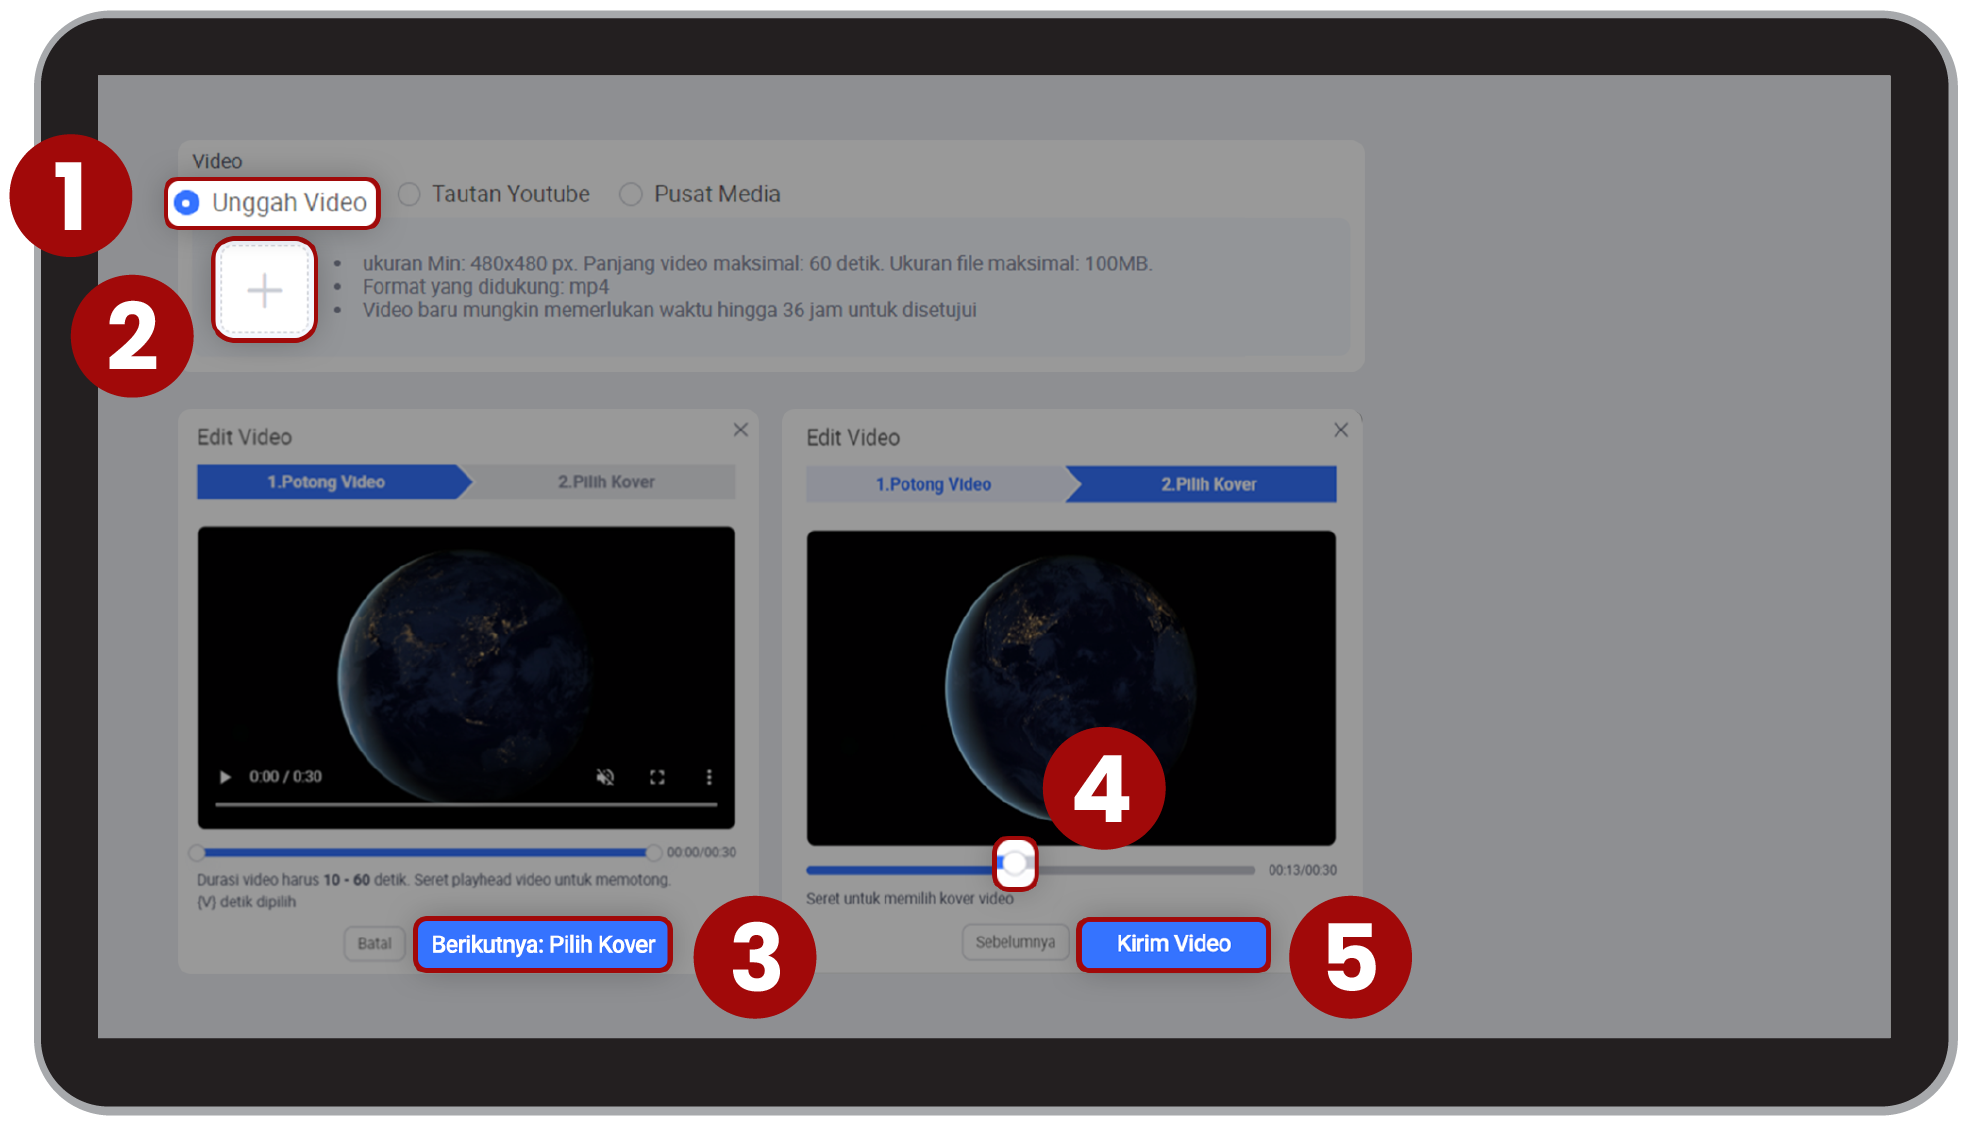Click the trim slider's left start handle
This screenshot has height=1138, width=1973.
coord(197,853)
